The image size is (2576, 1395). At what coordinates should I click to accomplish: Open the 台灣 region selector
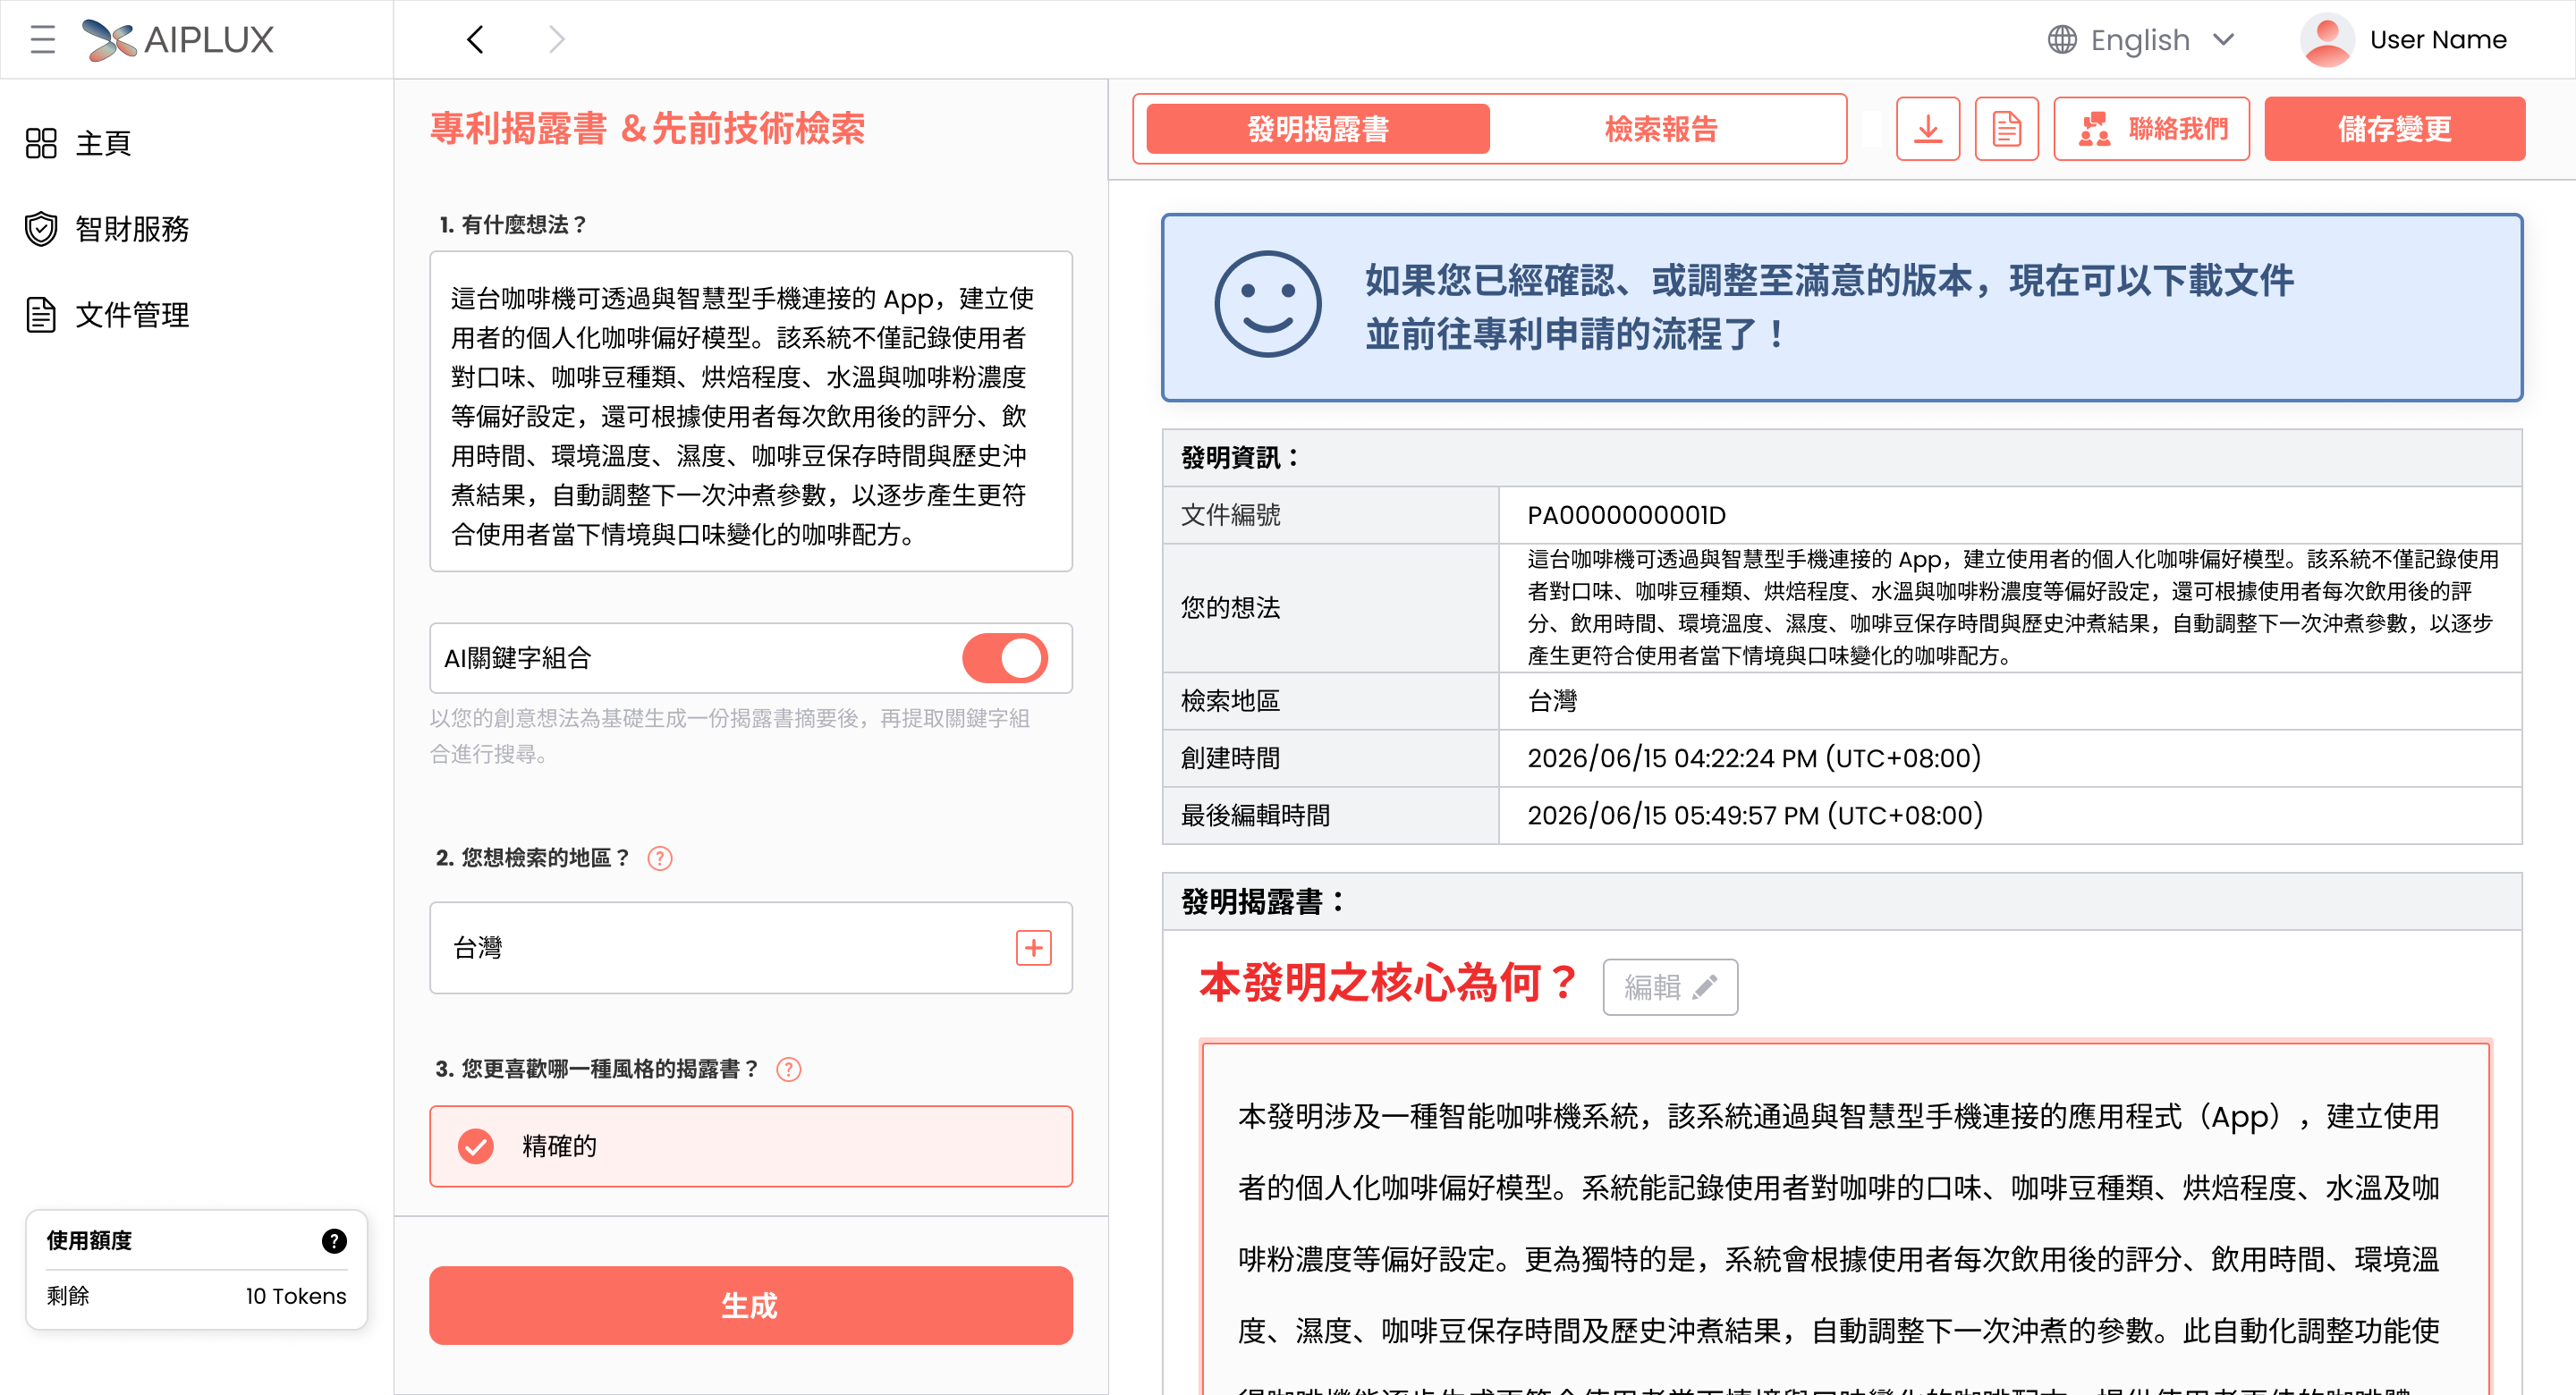point(751,948)
